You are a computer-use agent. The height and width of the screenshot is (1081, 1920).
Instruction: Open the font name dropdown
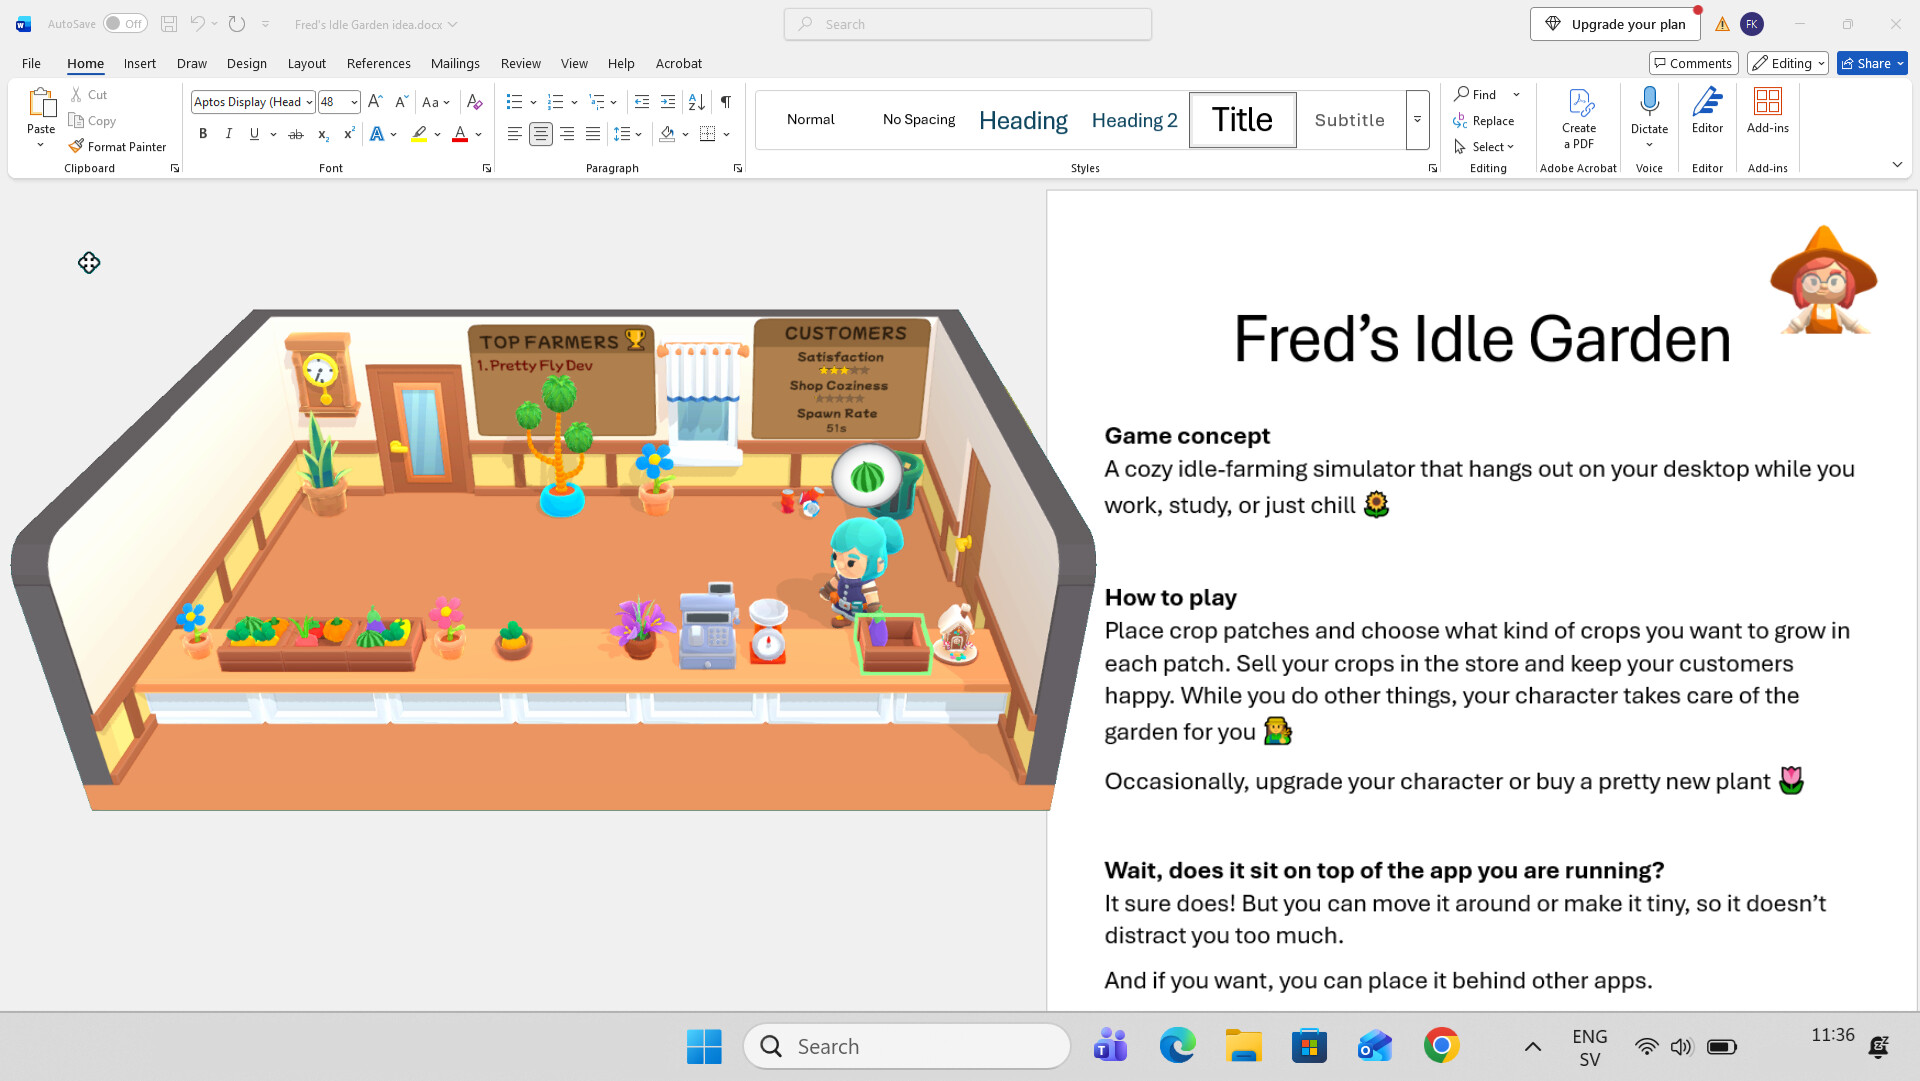(x=310, y=102)
